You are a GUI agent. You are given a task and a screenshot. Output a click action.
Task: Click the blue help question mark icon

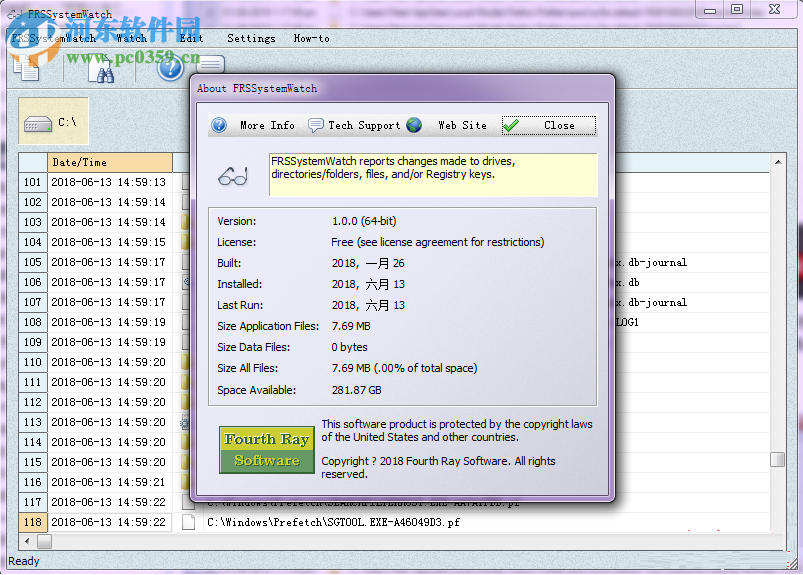pyautogui.click(x=170, y=68)
